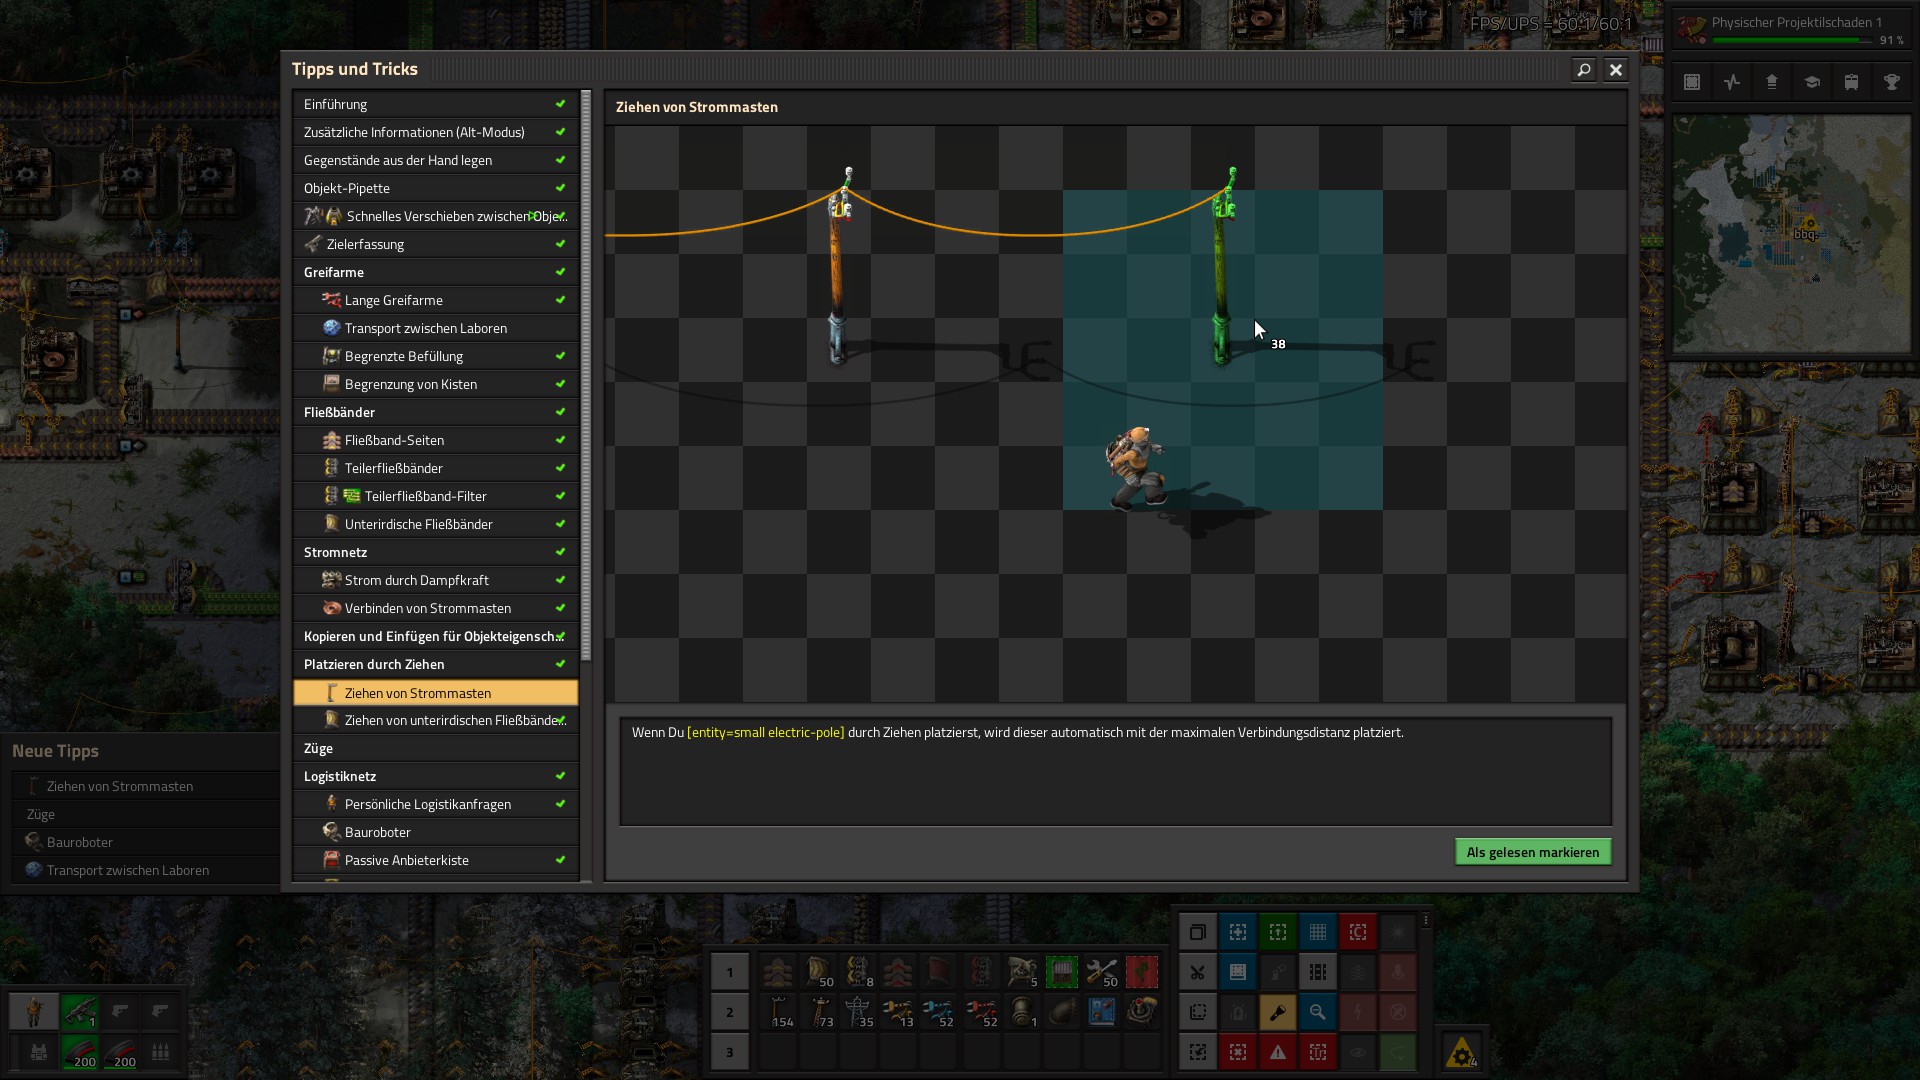1920x1080 pixels.
Task: Open 'Persönliche Logistikanfragen' tip
Action: 436,804
